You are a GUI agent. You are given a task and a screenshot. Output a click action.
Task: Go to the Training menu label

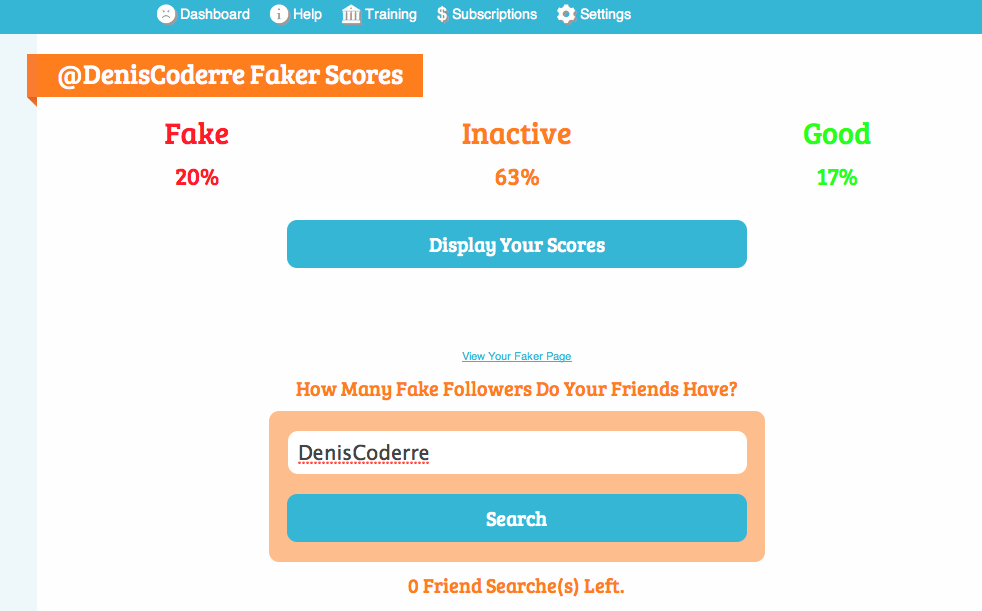391,14
